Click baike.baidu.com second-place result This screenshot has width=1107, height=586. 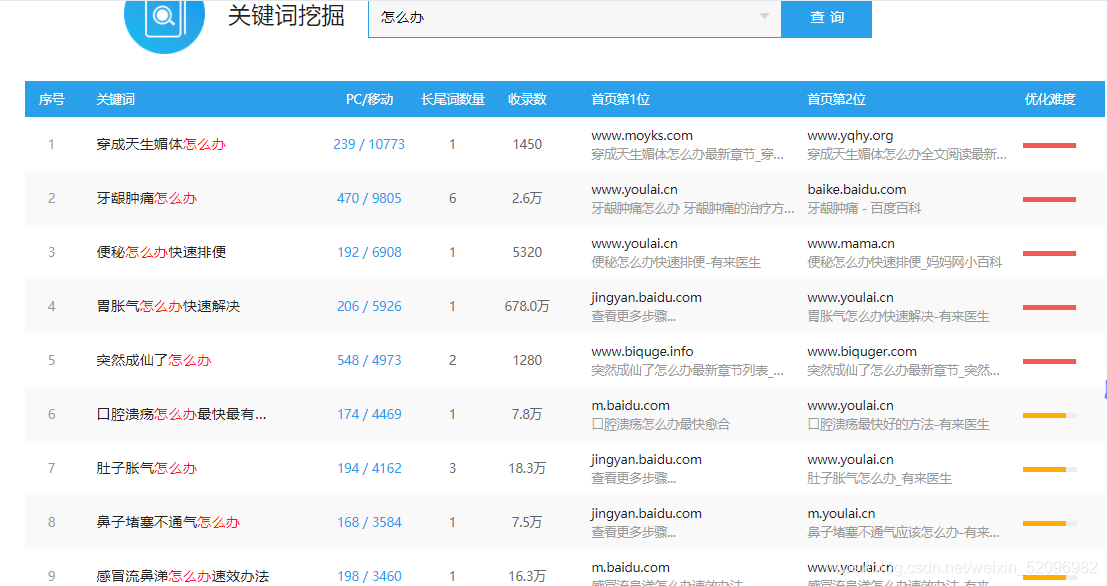point(856,189)
